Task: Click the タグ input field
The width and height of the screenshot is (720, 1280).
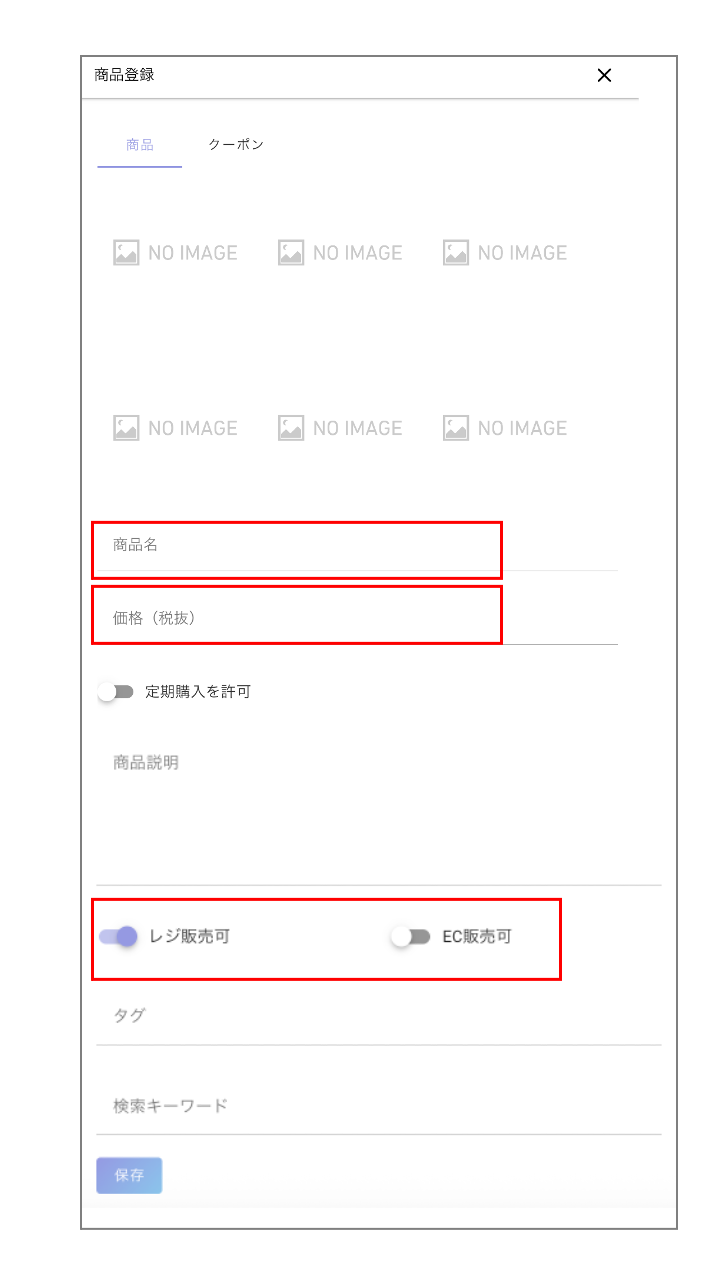Action: click(378, 1017)
